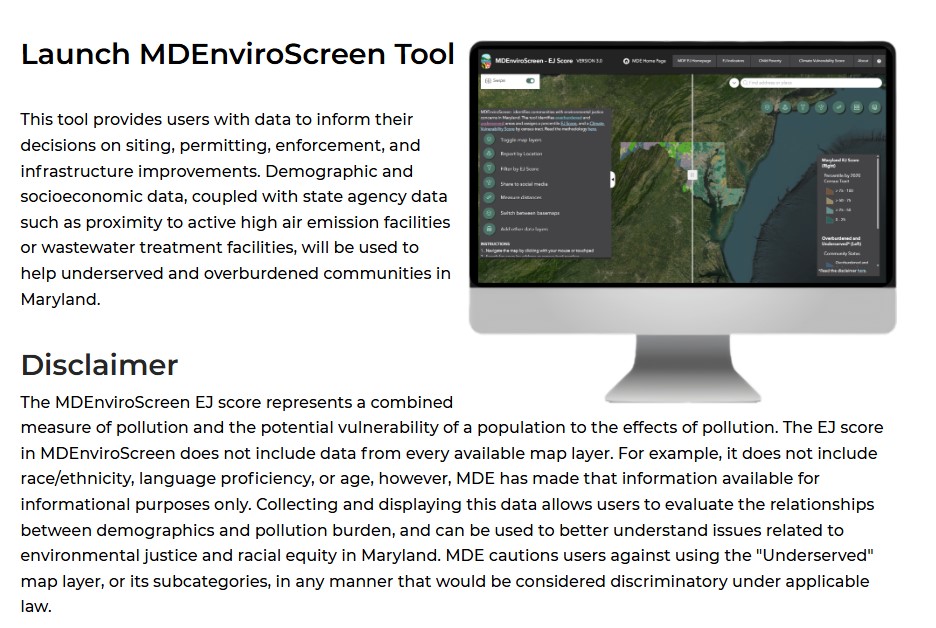
Task: Open the About tab in the tool header
Action: point(863,61)
